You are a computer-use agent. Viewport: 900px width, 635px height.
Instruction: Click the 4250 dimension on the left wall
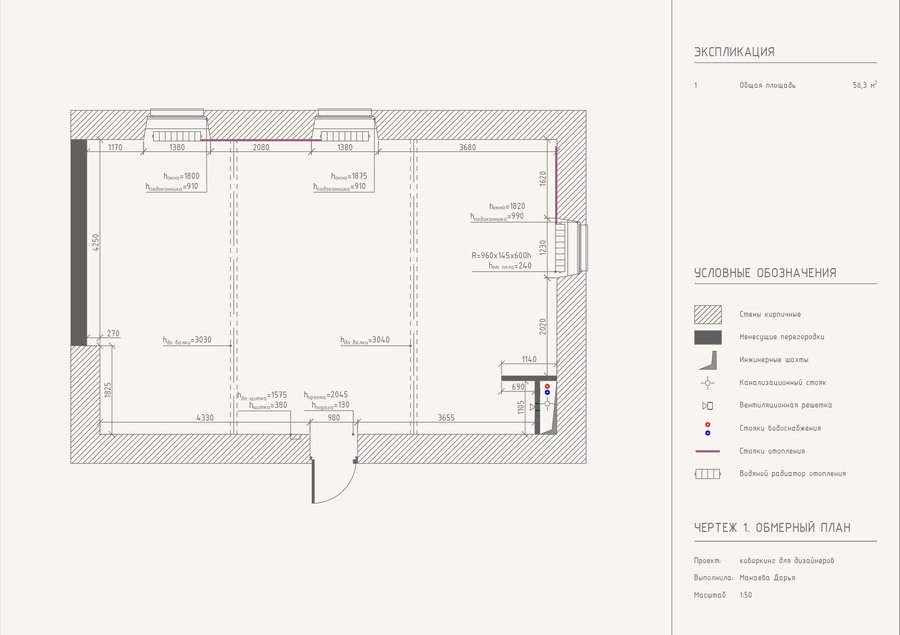coord(95,242)
